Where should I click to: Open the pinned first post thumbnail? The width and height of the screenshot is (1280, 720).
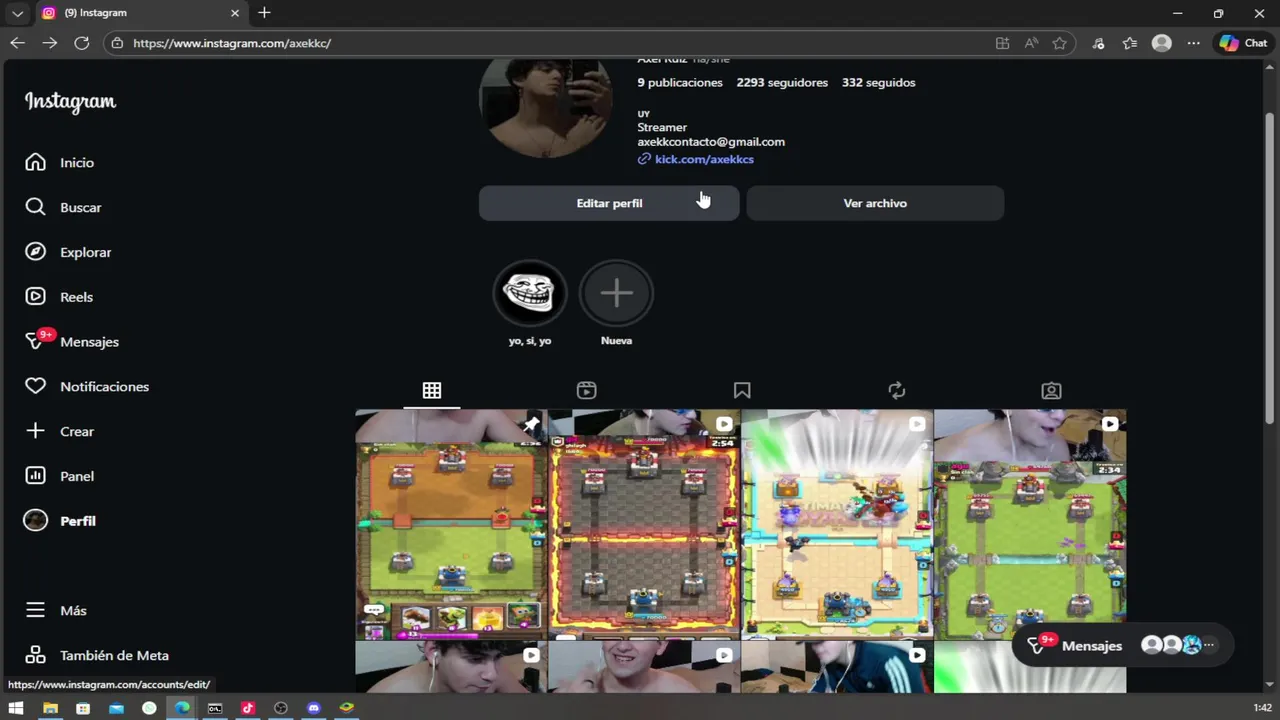click(x=451, y=524)
